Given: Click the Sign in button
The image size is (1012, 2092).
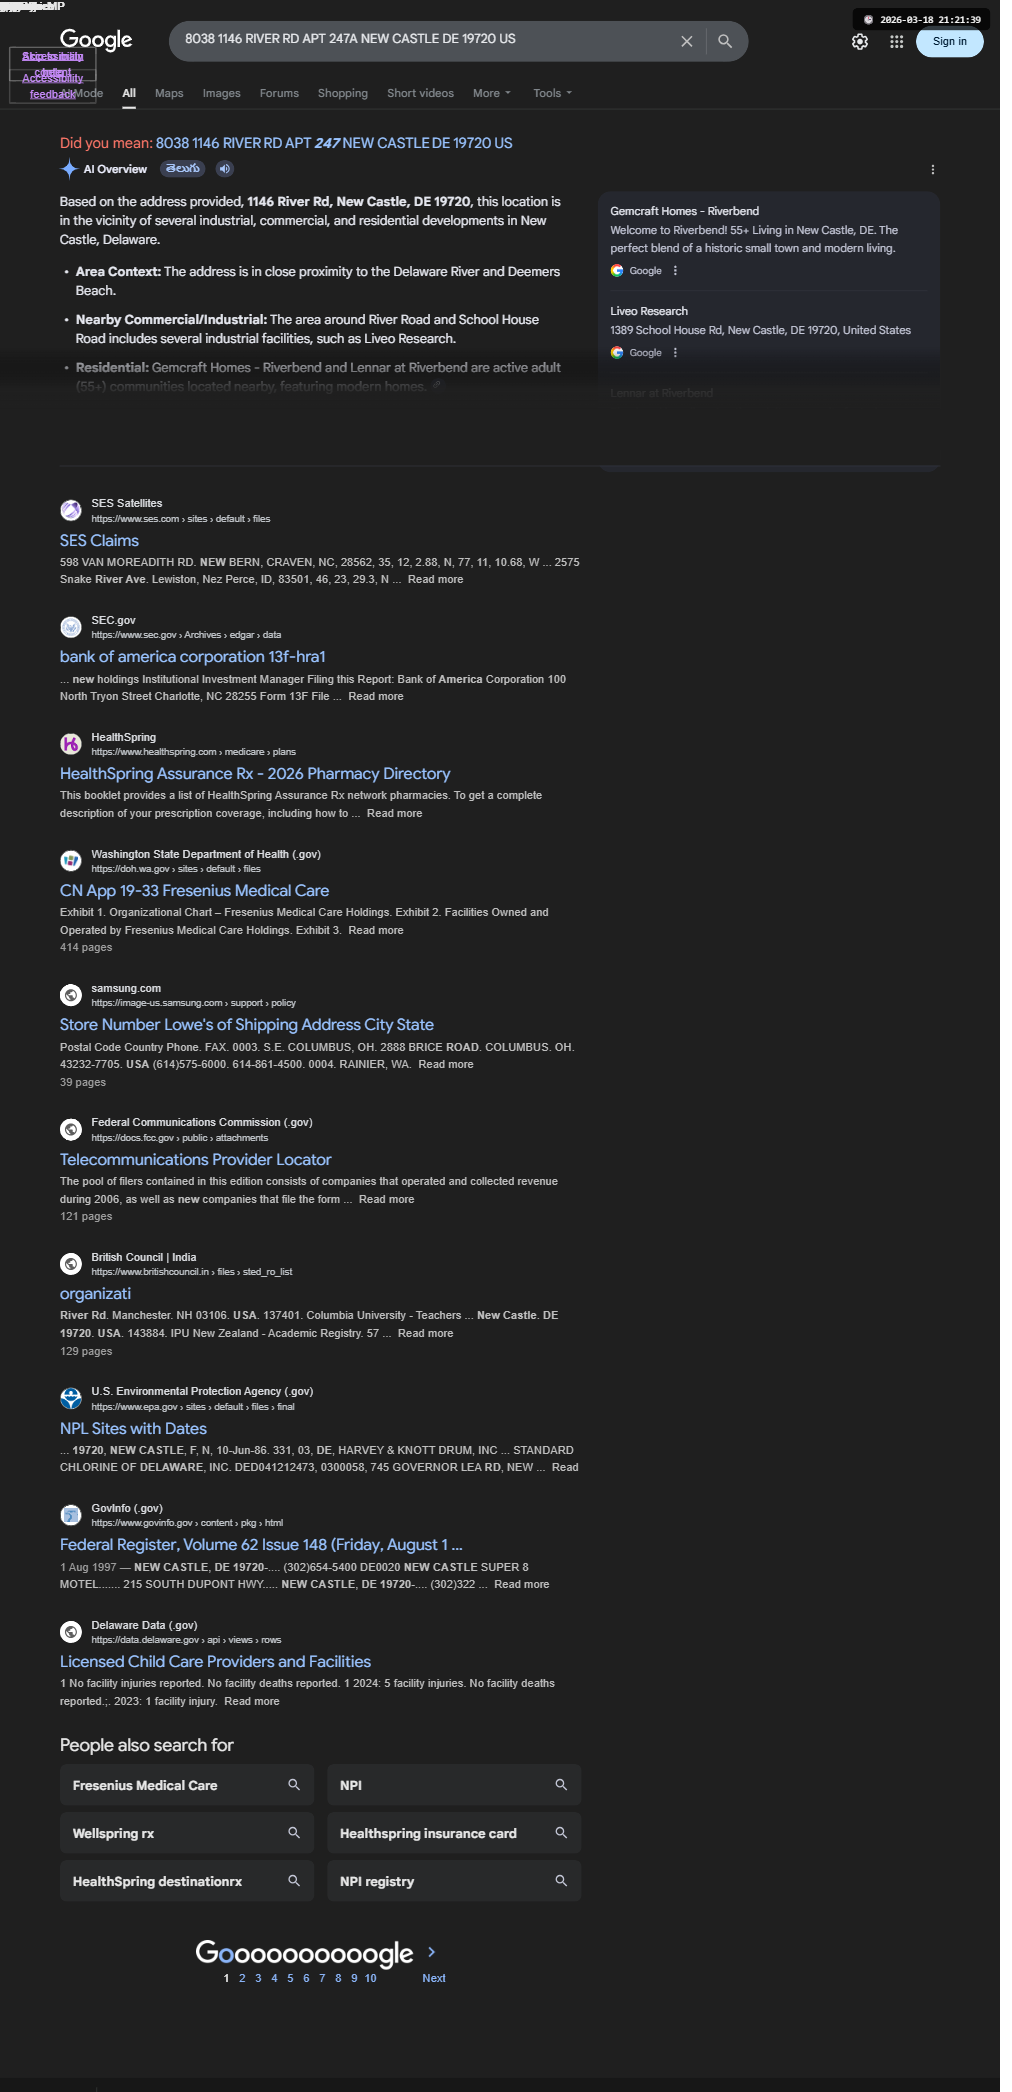Looking at the screenshot, I should (949, 41).
